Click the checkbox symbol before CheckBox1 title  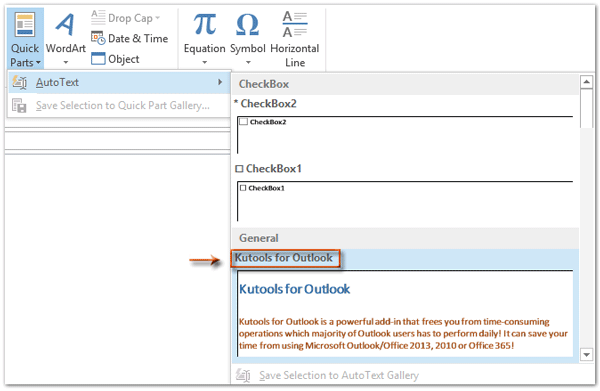click(x=240, y=169)
